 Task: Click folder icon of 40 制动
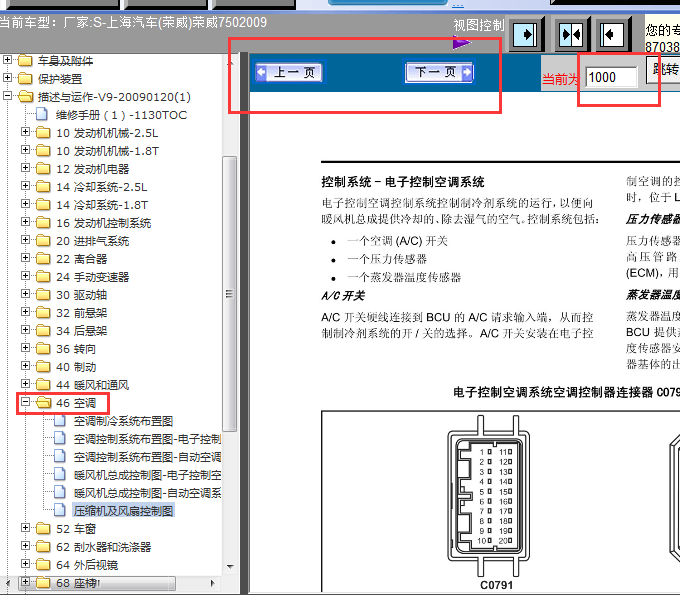(x=43, y=366)
